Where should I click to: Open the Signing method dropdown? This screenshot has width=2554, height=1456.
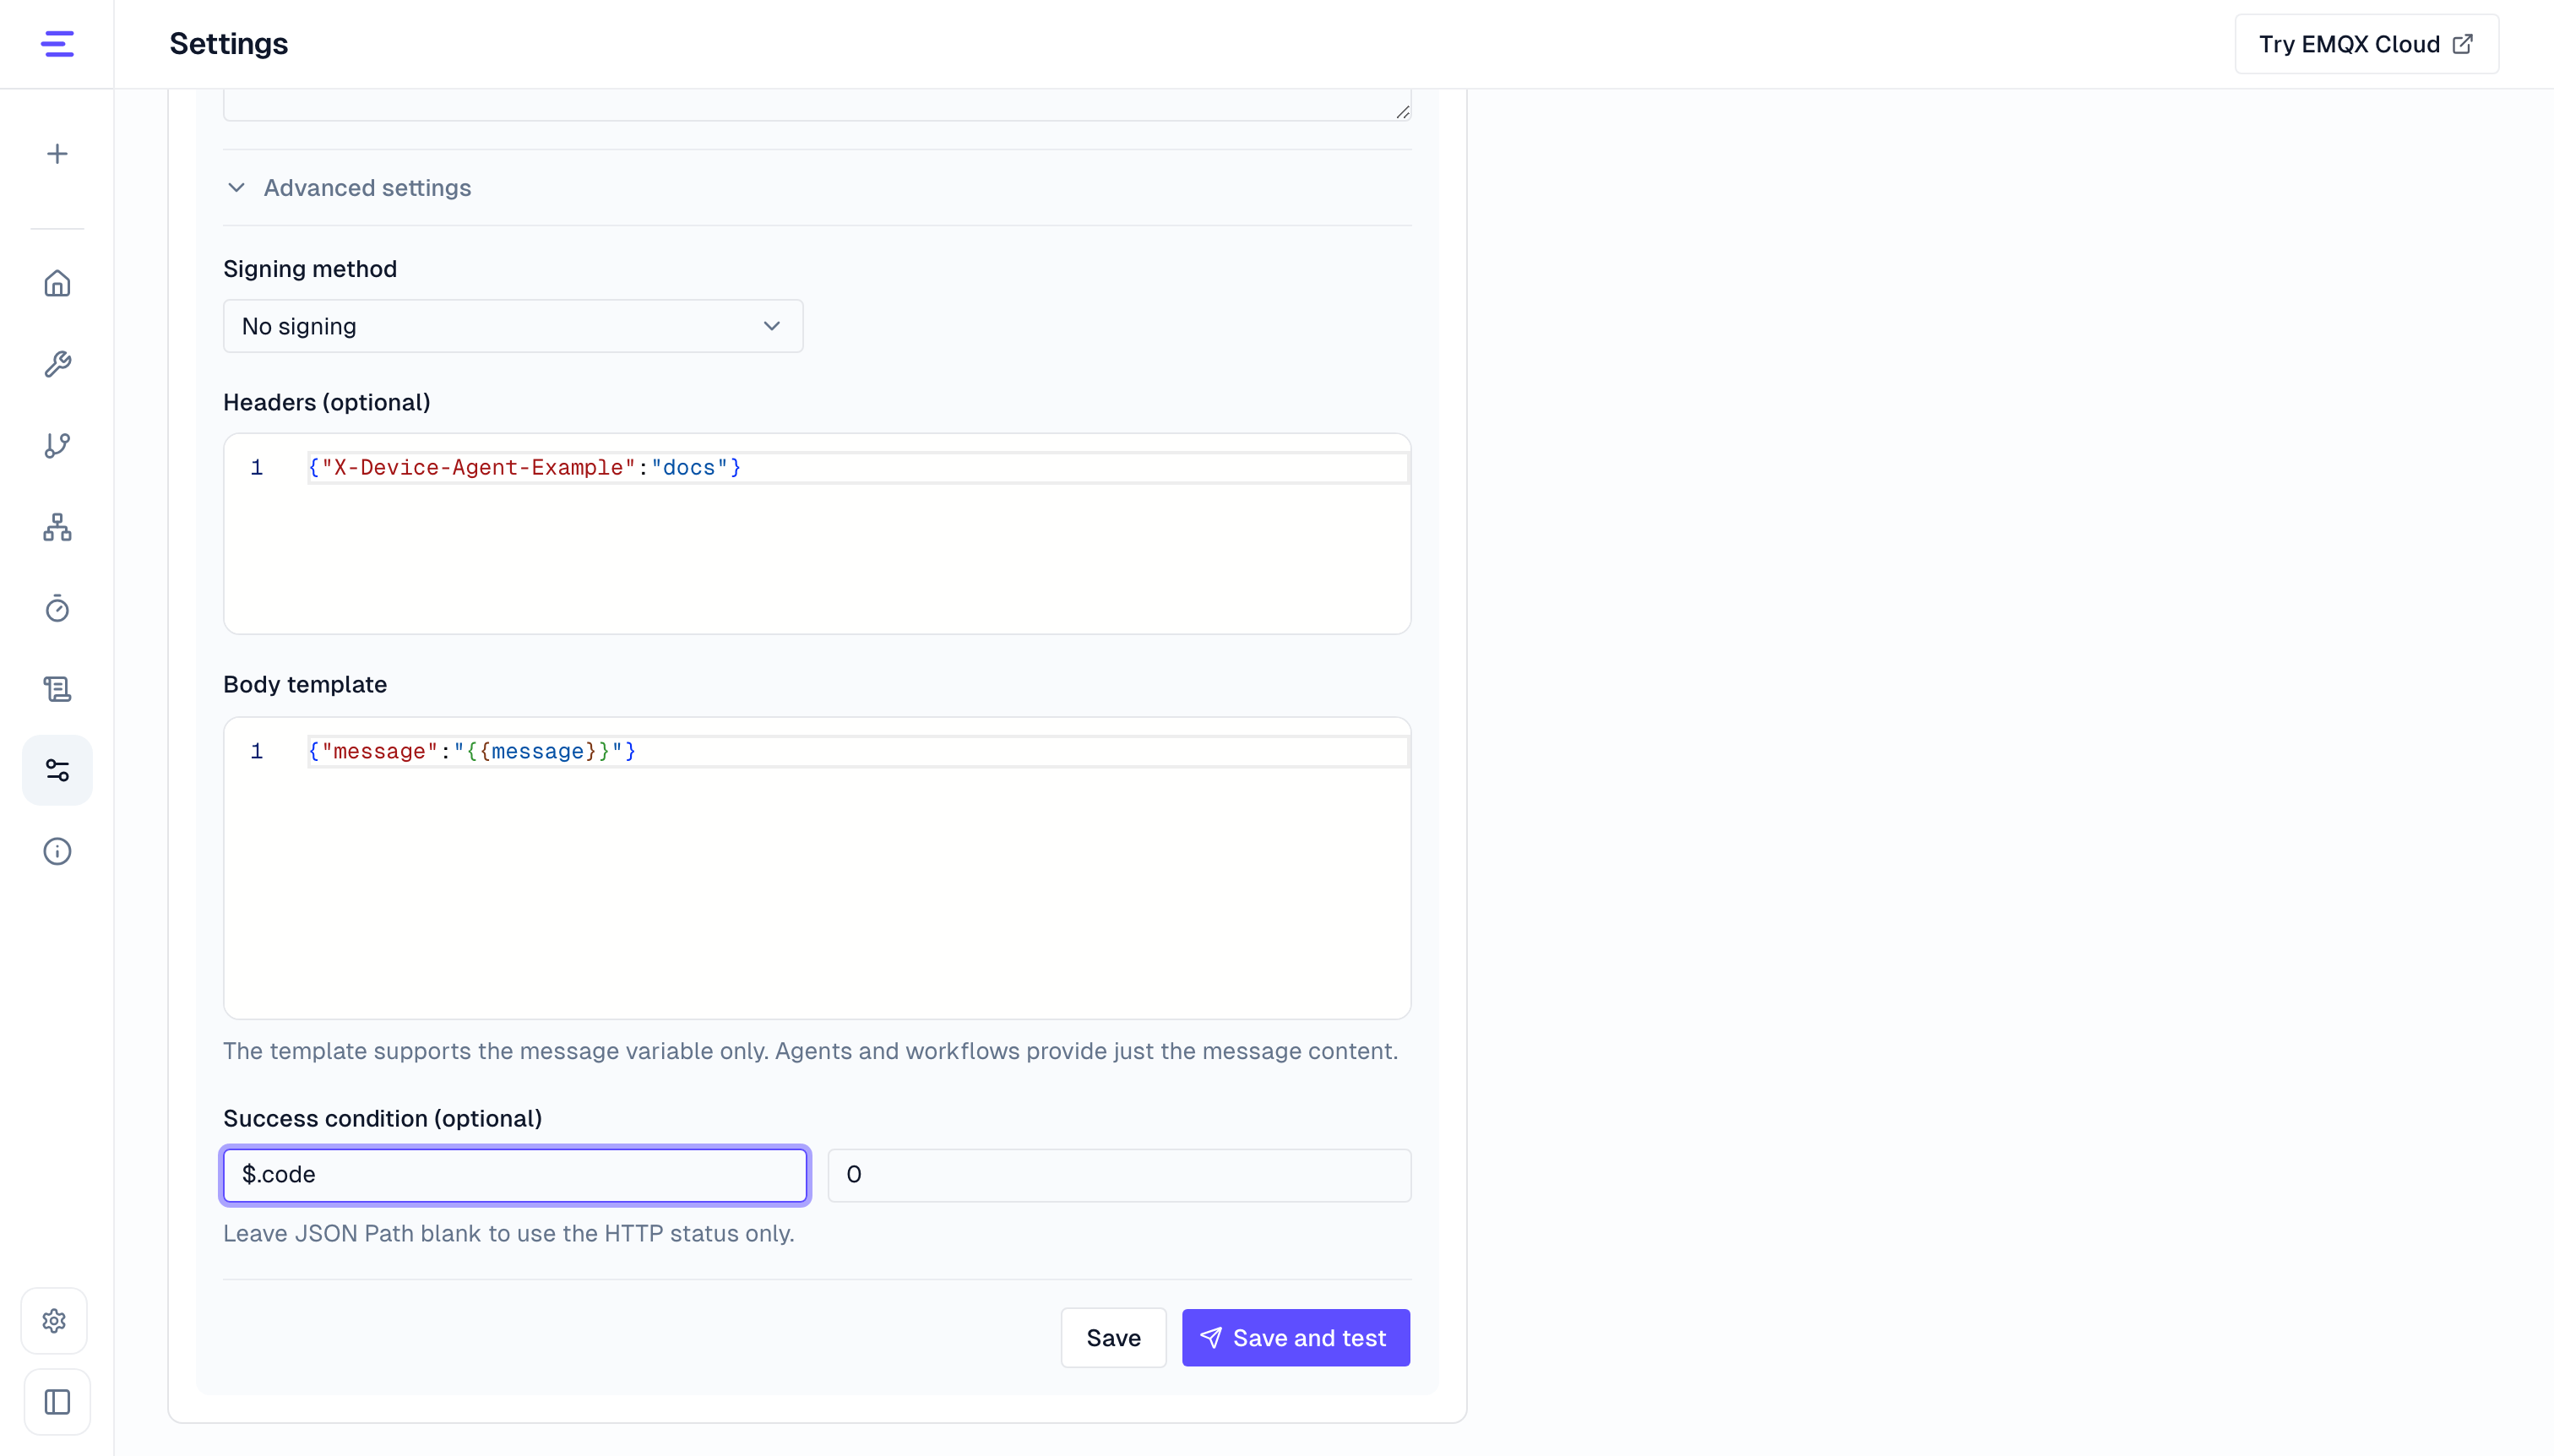click(x=513, y=326)
